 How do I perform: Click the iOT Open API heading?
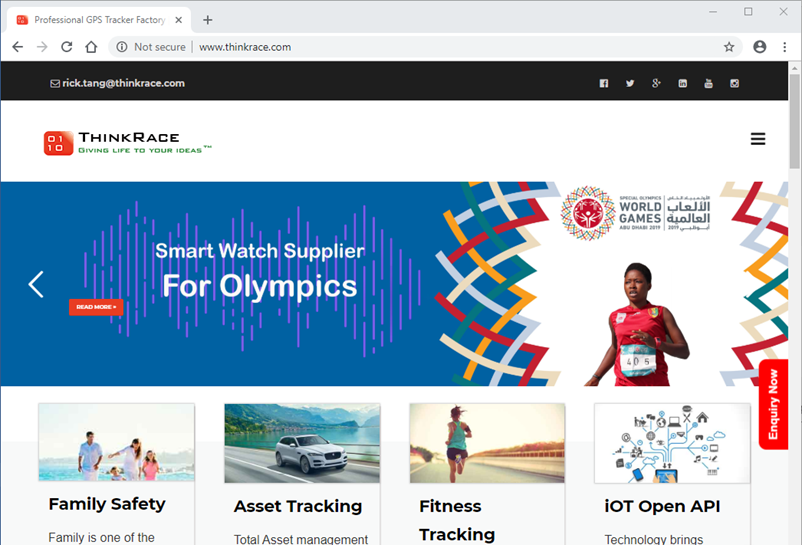tap(662, 506)
